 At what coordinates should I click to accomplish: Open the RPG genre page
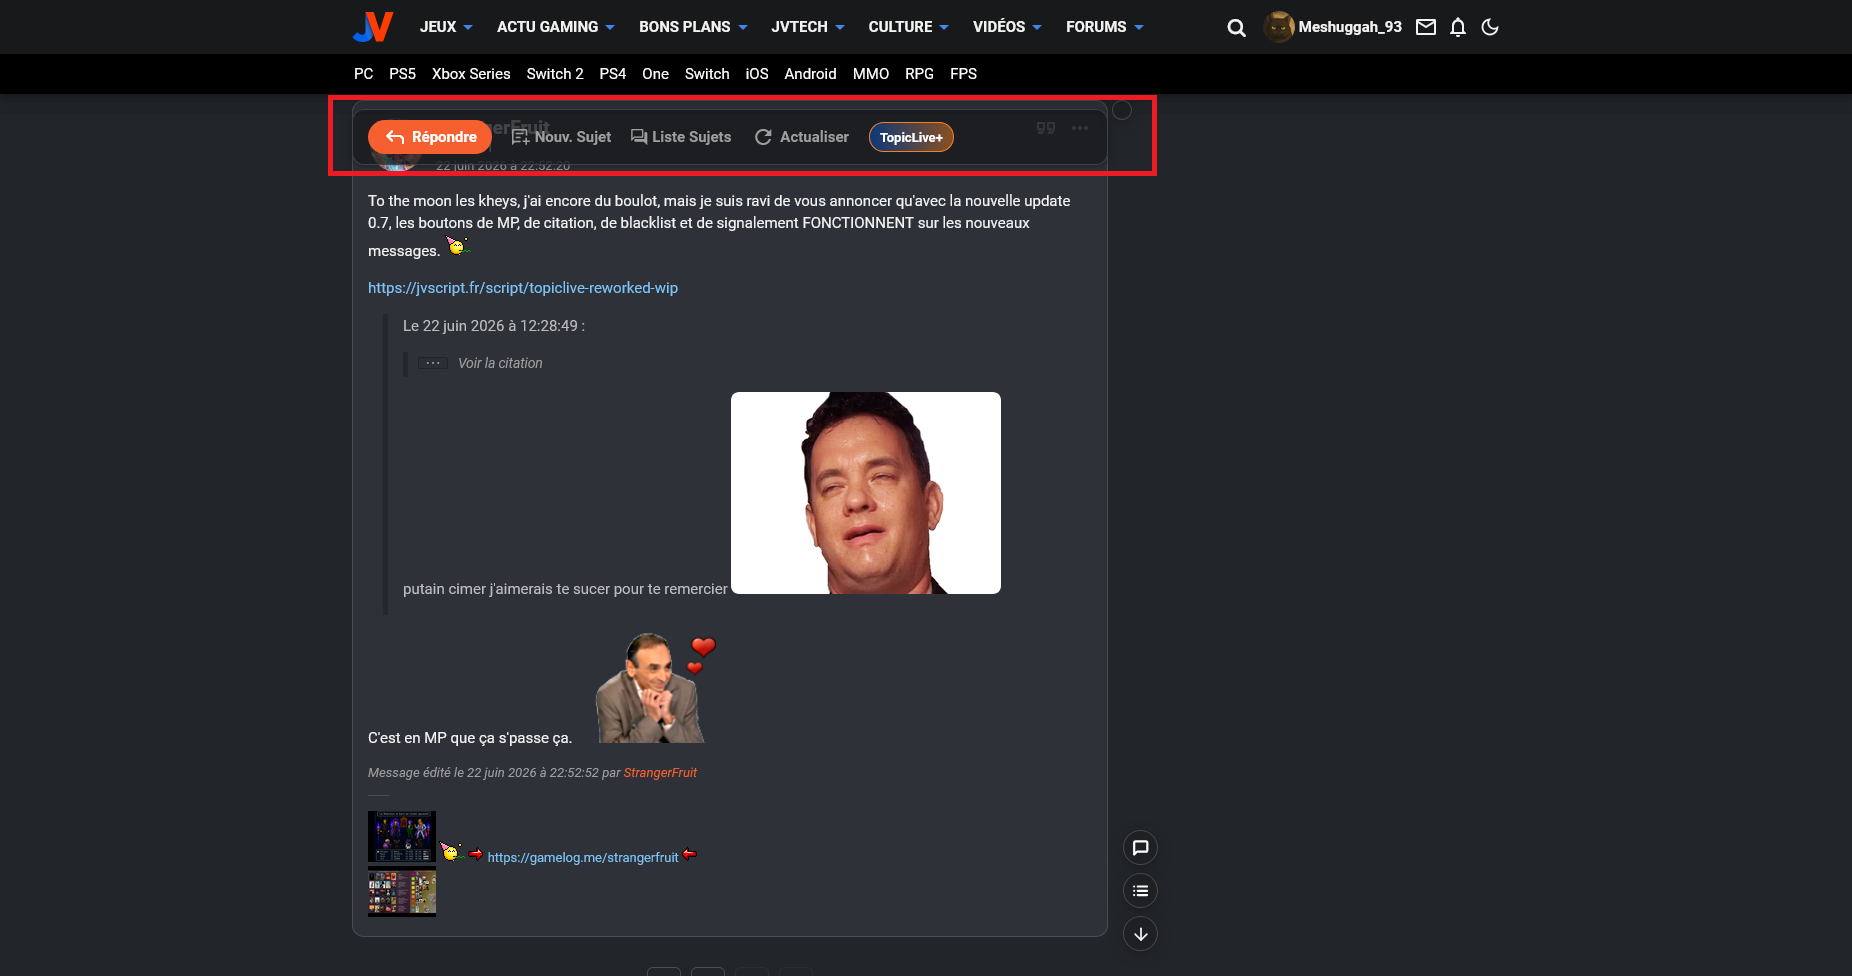point(919,74)
